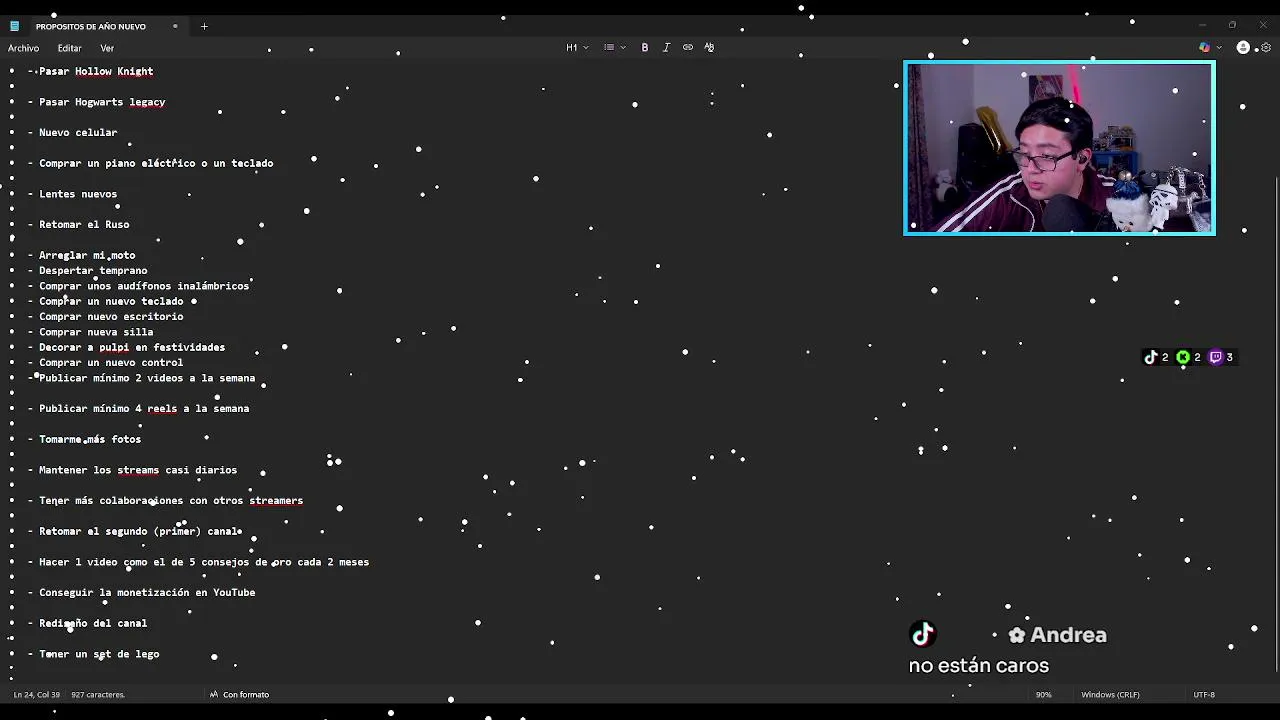Click the line about '5 consejos de oro'
This screenshot has width=1280, height=720.
point(204,562)
